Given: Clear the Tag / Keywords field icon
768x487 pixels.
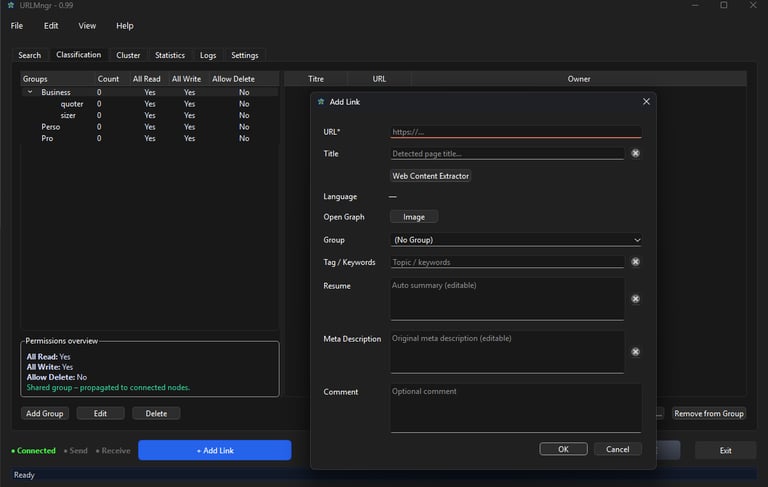Looking at the screenshot, I should coord(635,262).
